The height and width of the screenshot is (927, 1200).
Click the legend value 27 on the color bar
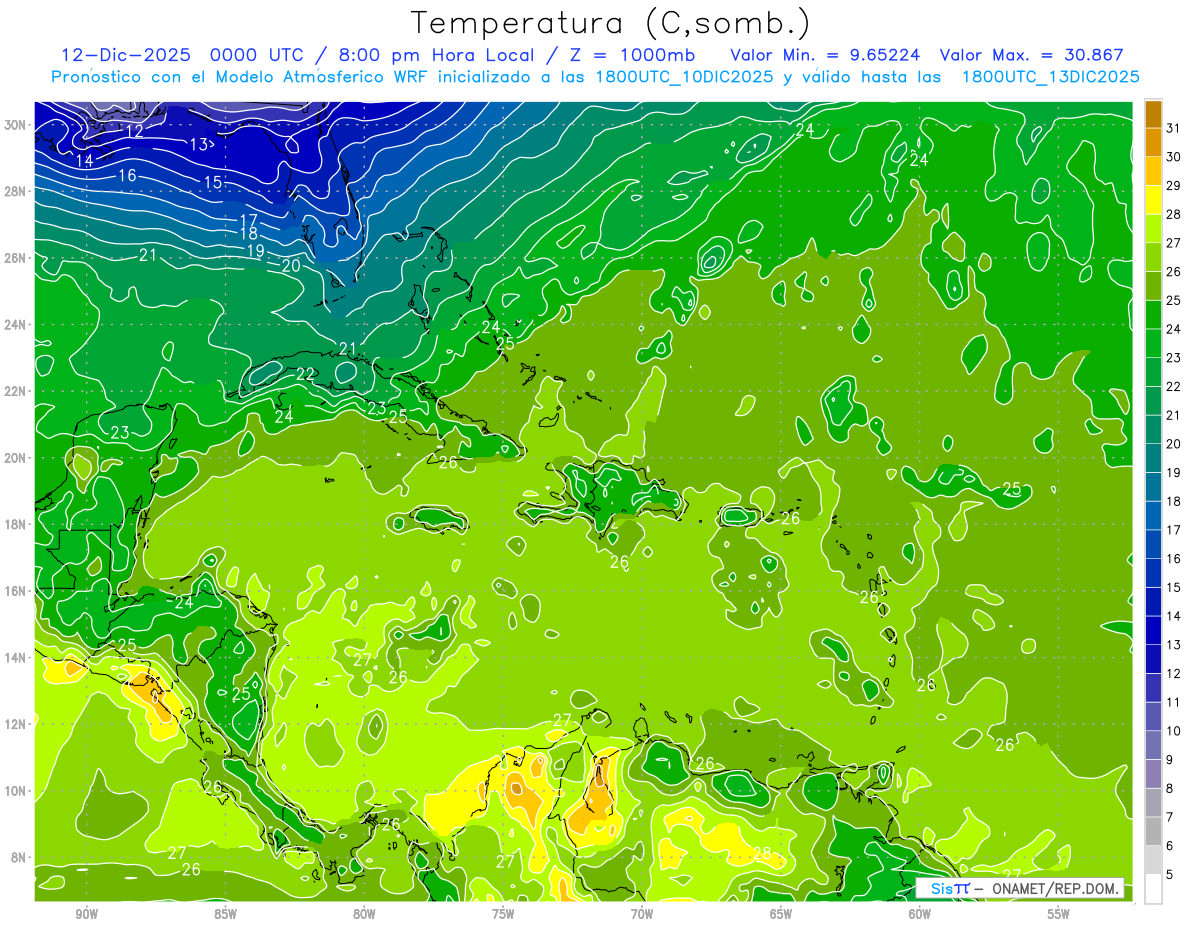pyautogui.click(x=1174, y=243)
